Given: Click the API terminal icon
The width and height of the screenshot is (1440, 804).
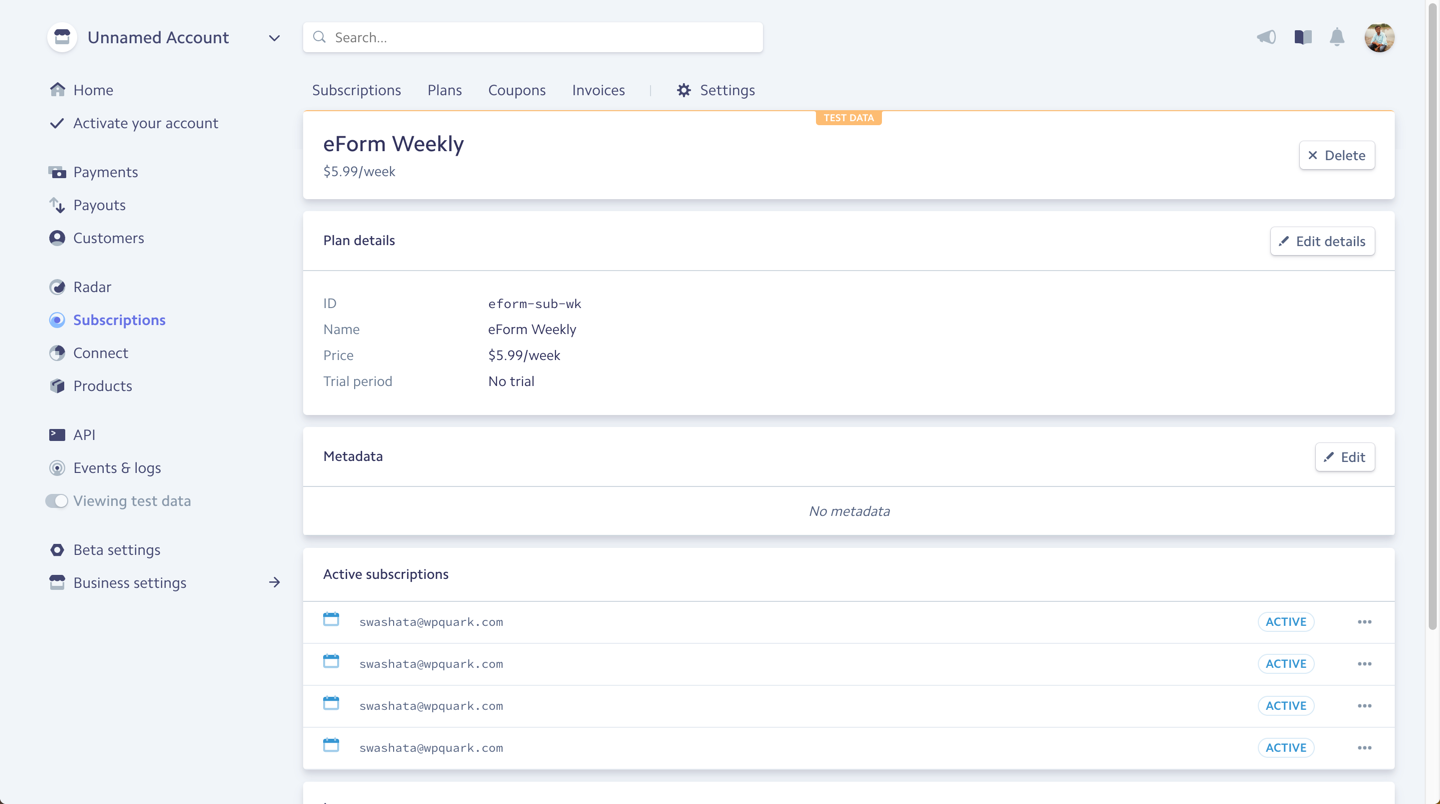Looking at the screenshot, I should pyautogui.click(x=57, y=435).
